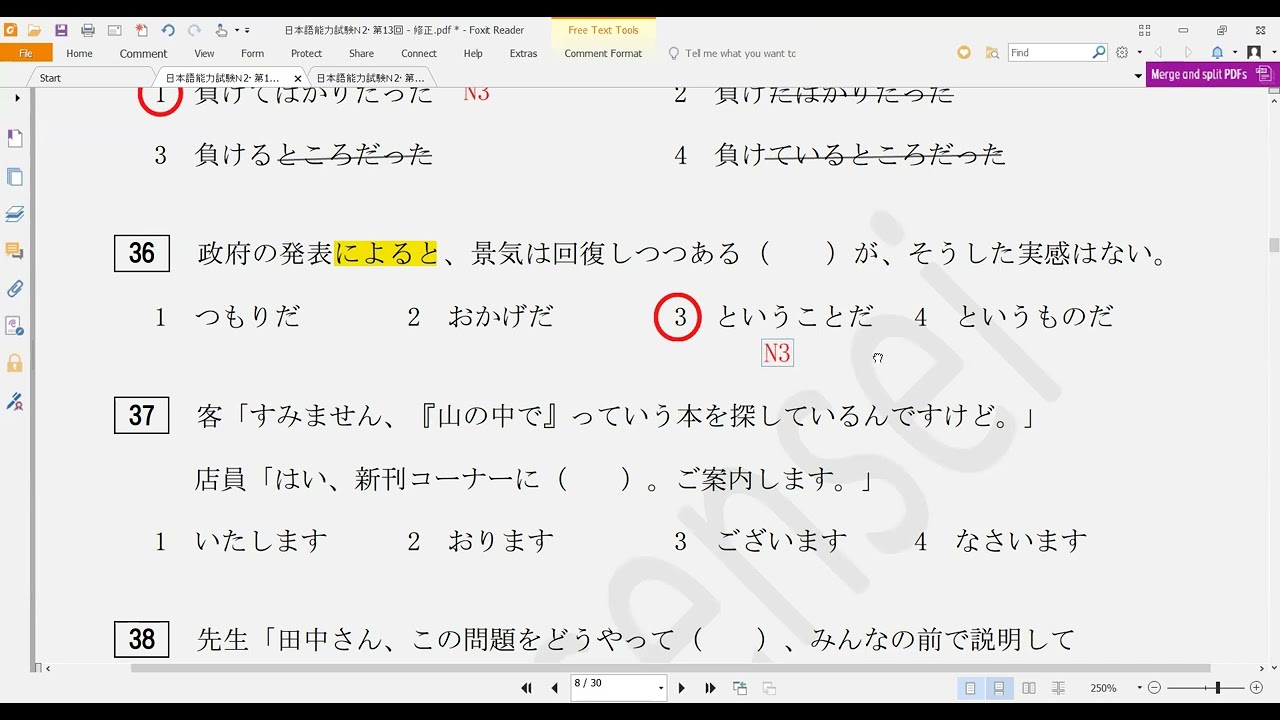Enable single page view mode
This screenshot has height=720, width=1280.
pos(970,688)
